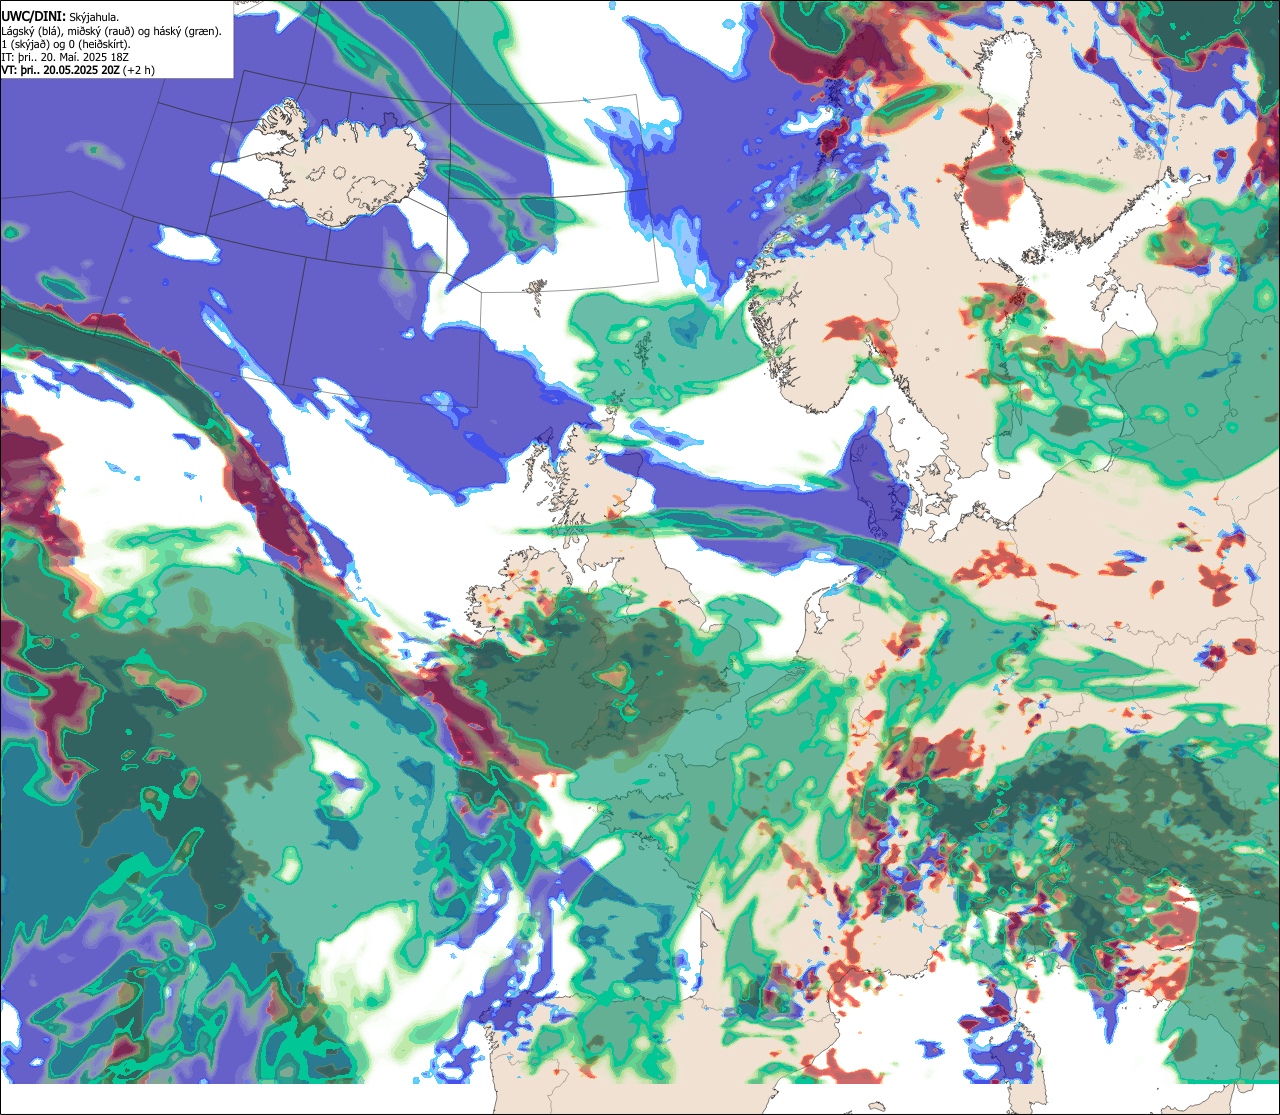Click the initial time 'IT: þri.. 20. Maí. 2025 18Z'
This screenshot has width=1280, height=1115.
[65, 57]
